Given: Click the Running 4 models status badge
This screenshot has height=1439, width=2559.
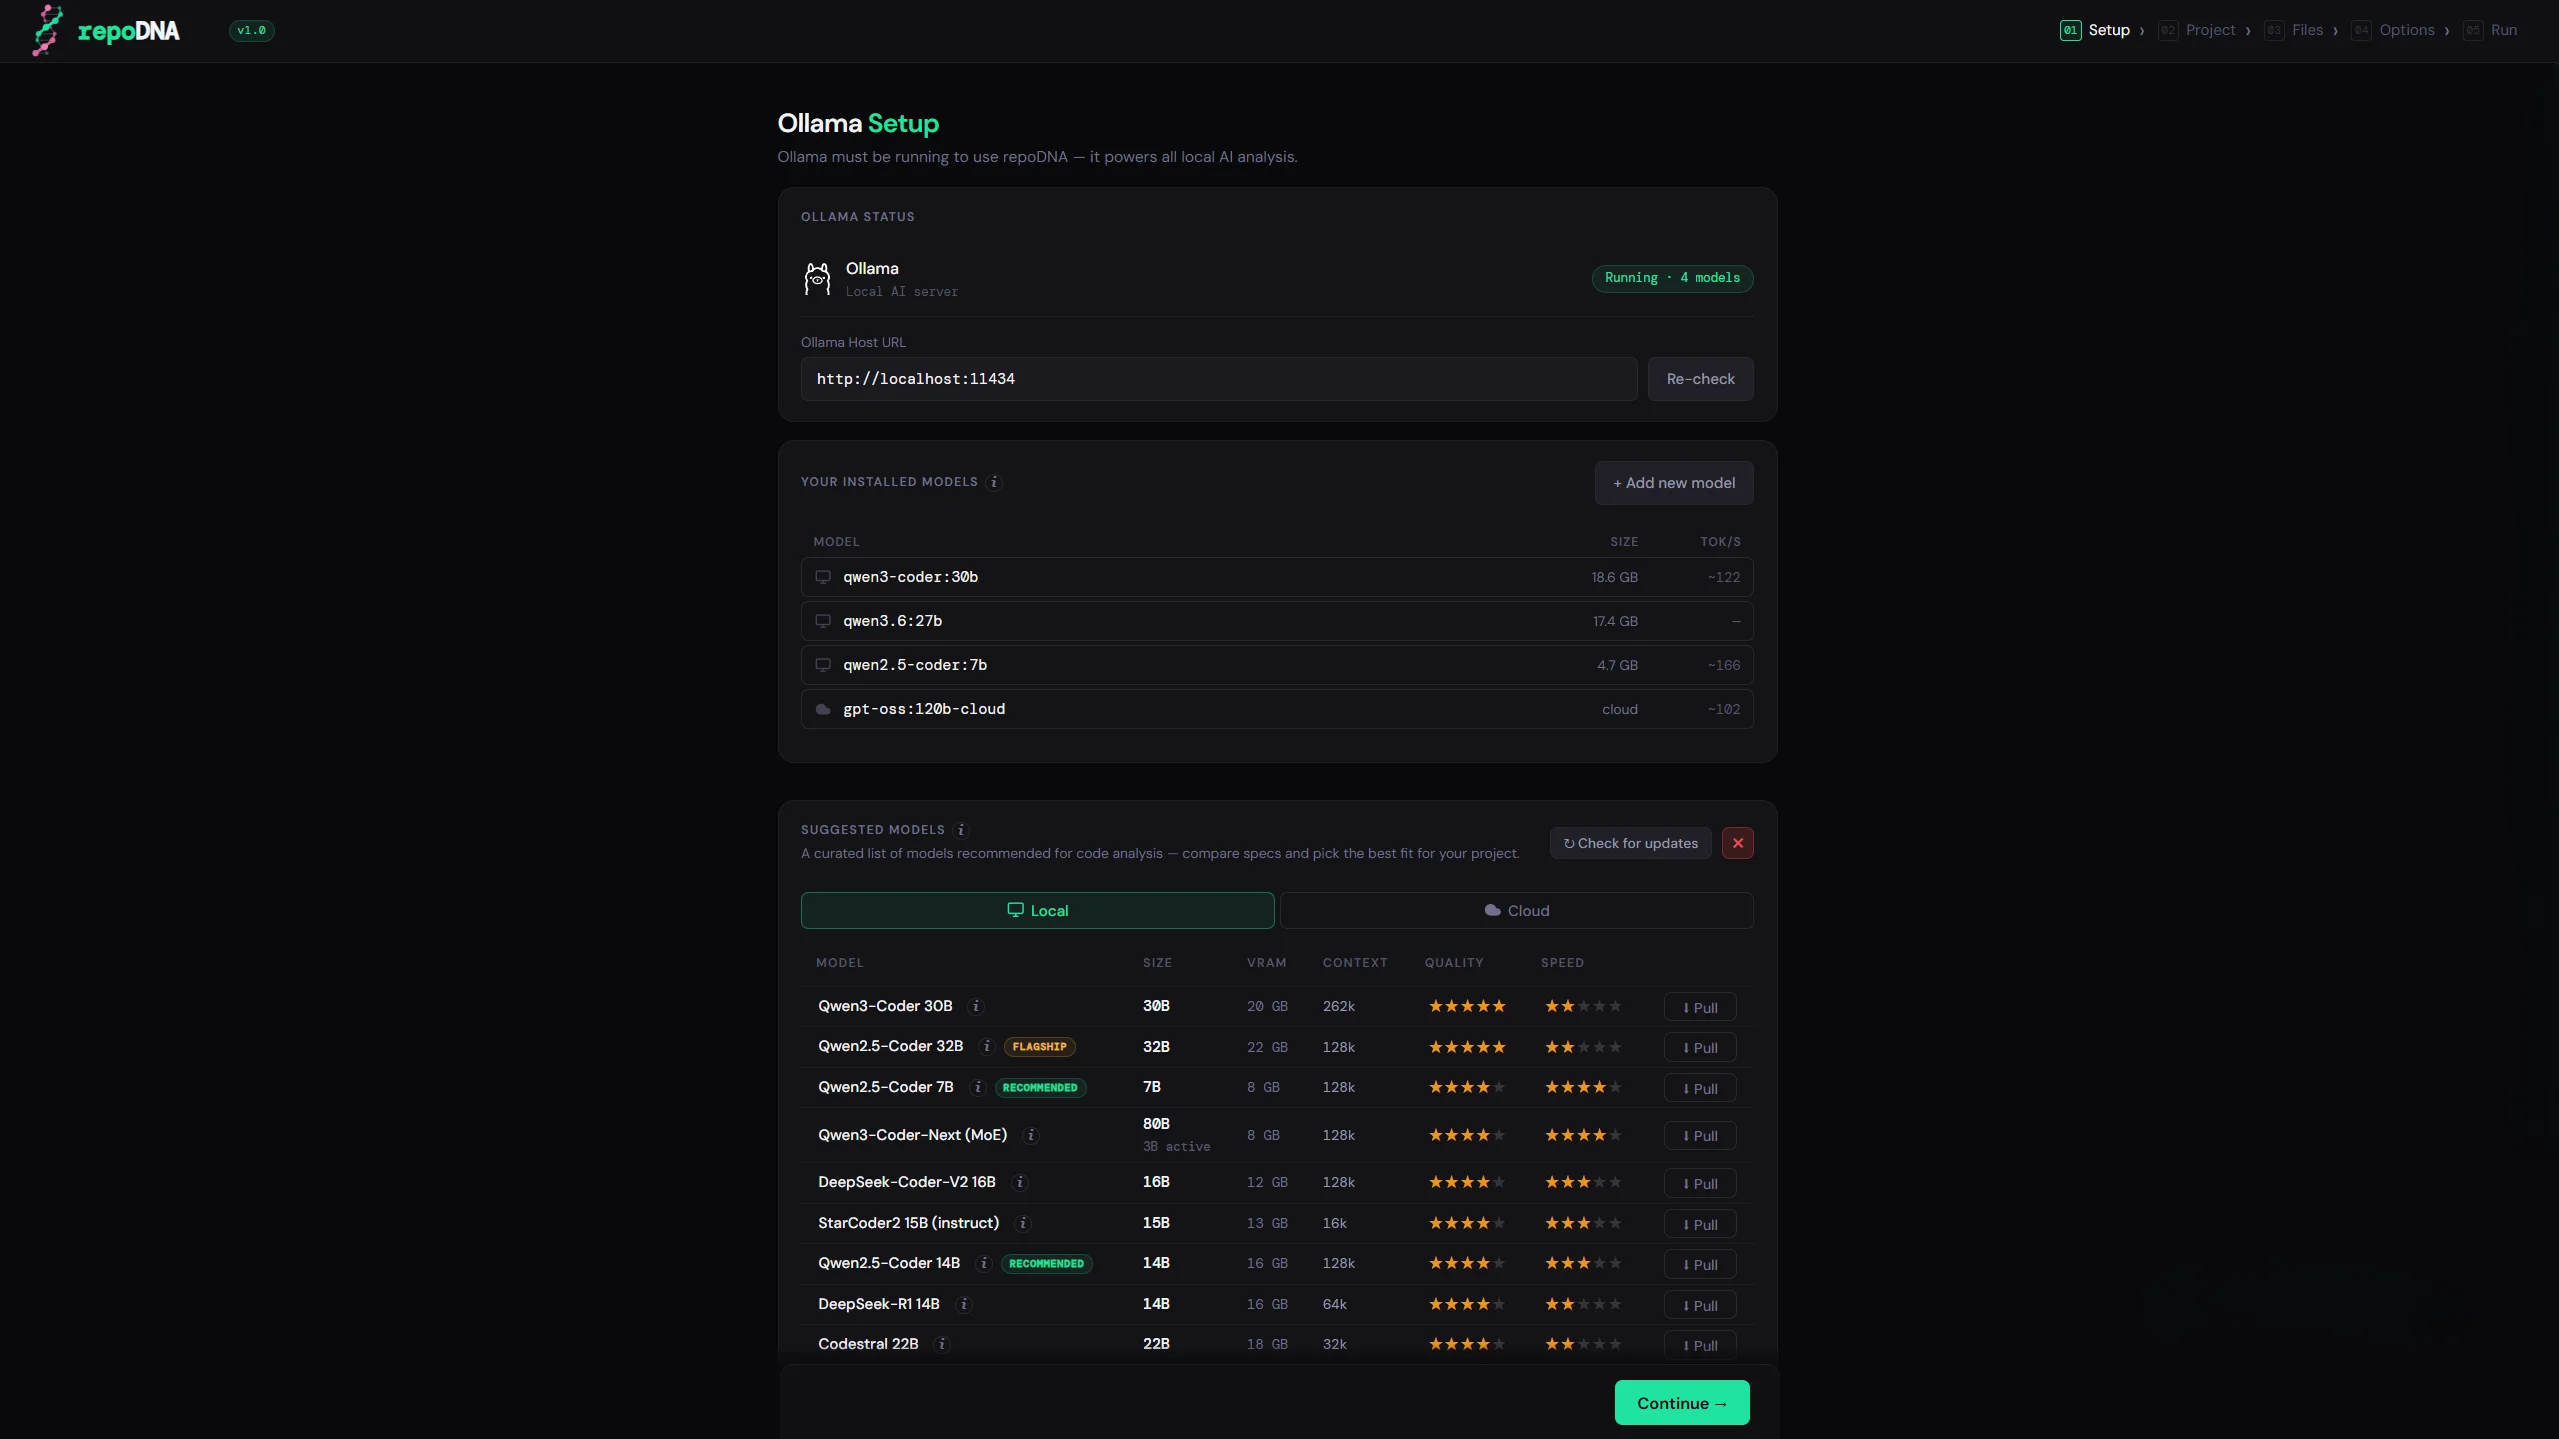Looking at the screenshot, I should pyautogui.click(x=1671, y=278).
